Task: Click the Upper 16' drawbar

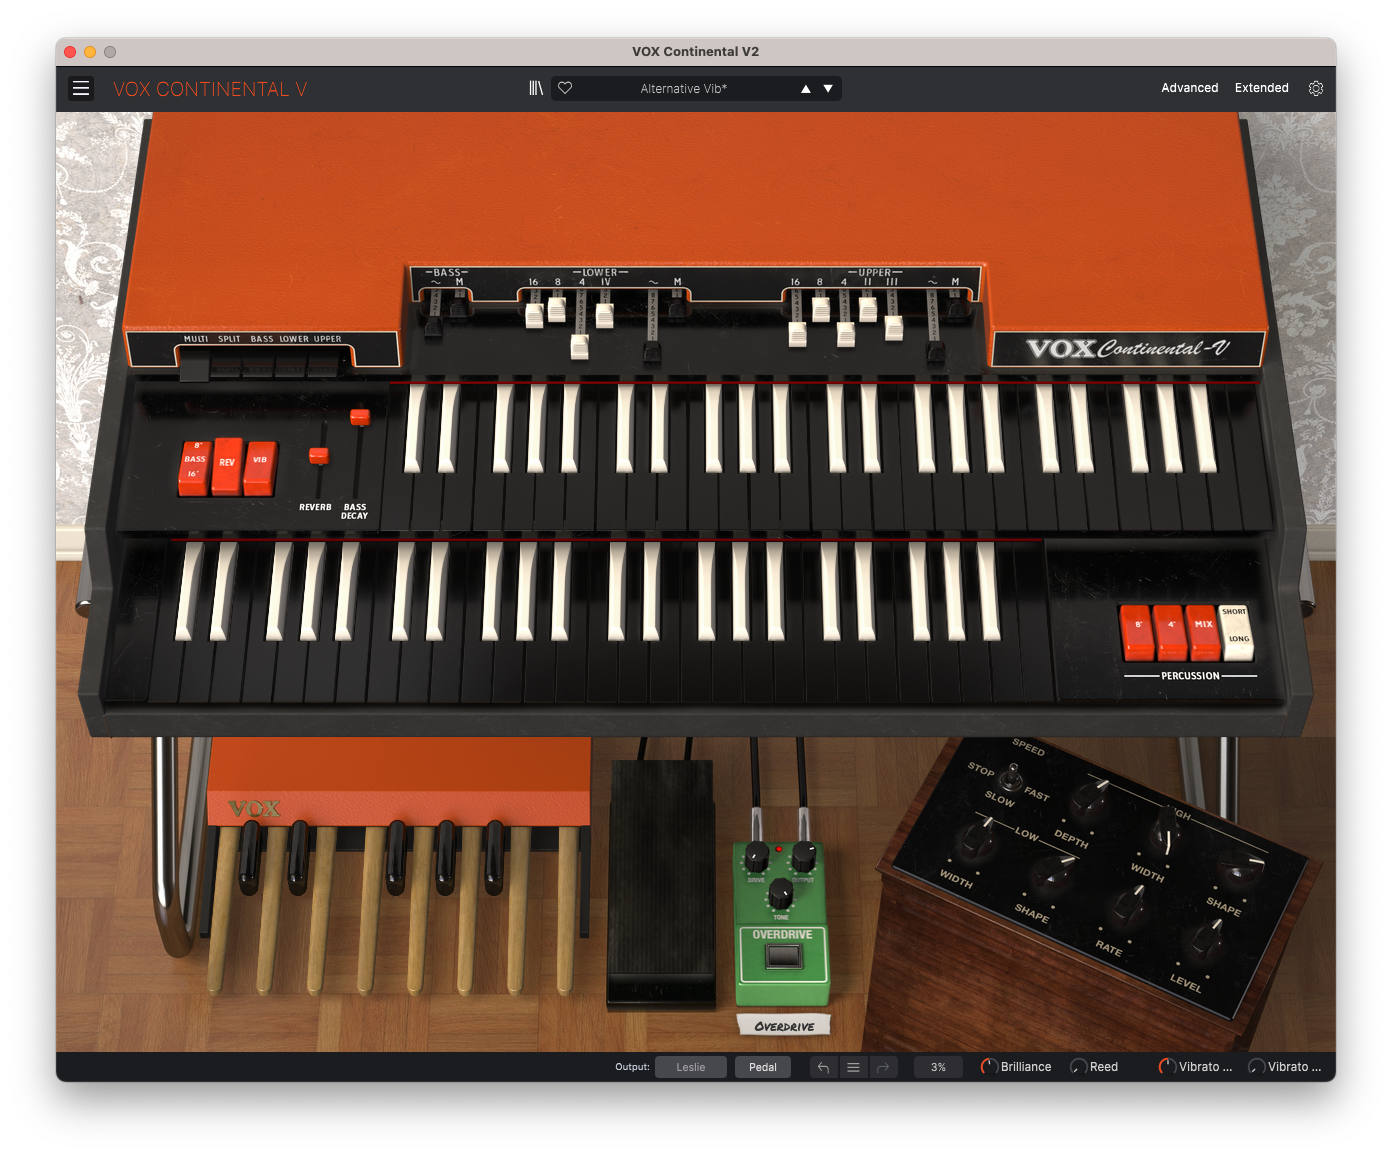Action: click(797, 334)
